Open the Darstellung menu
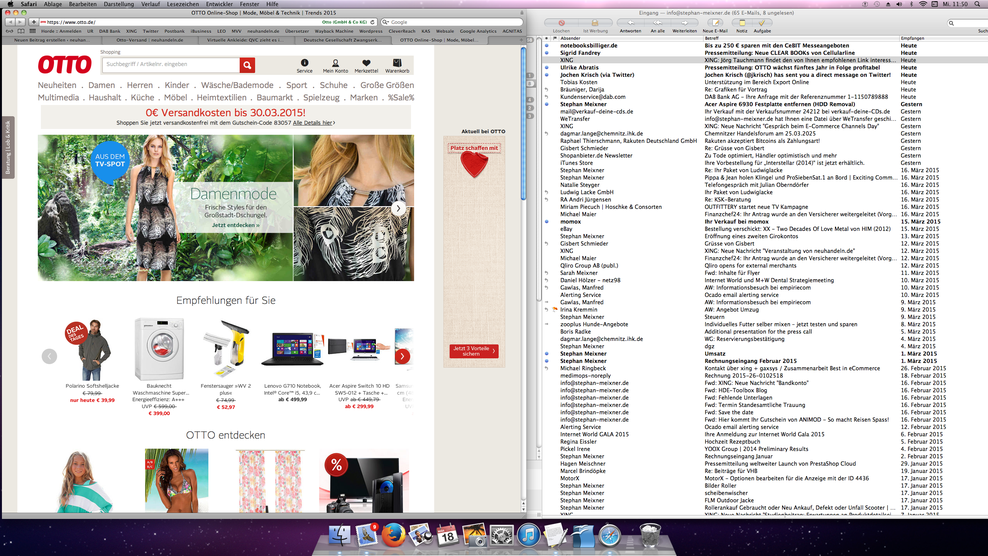Viewport: 988px width, 556px height. [118, 4]
